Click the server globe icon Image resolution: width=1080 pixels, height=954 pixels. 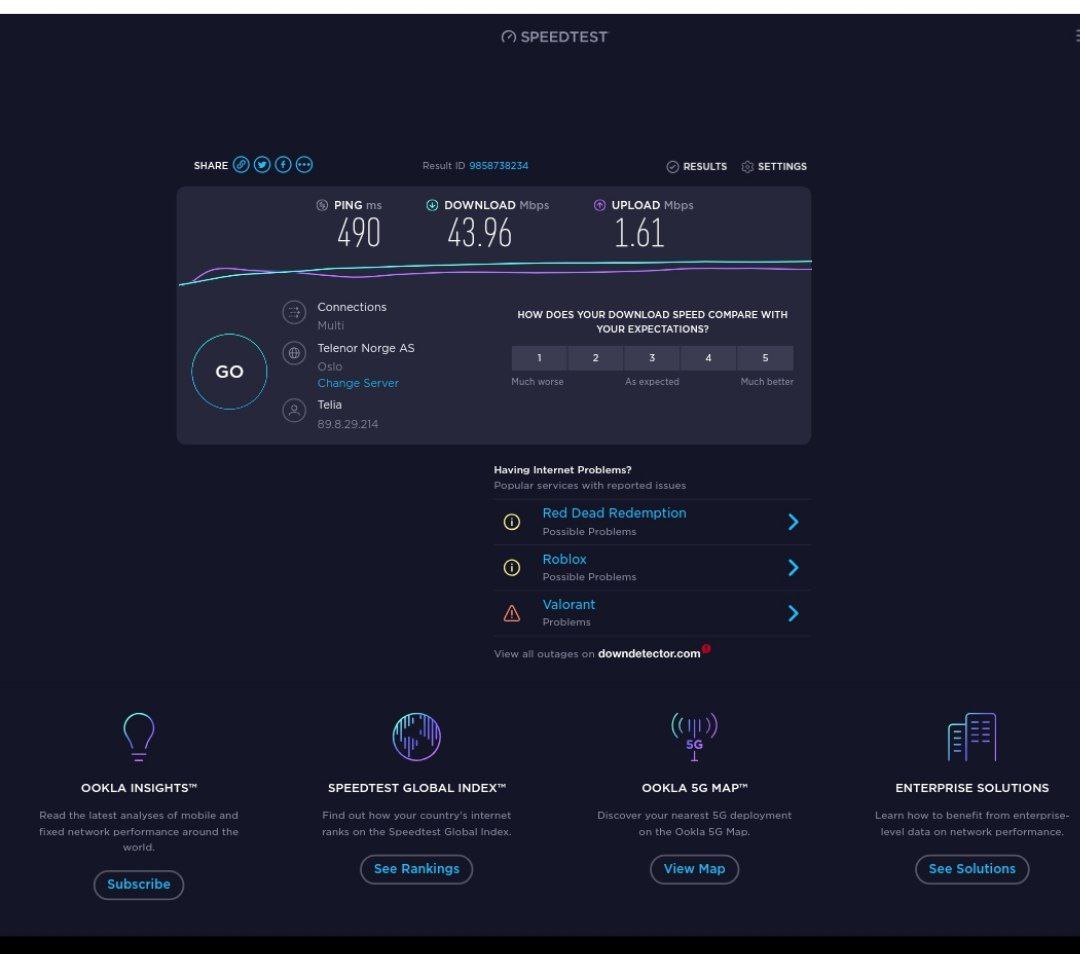[294, 353]
